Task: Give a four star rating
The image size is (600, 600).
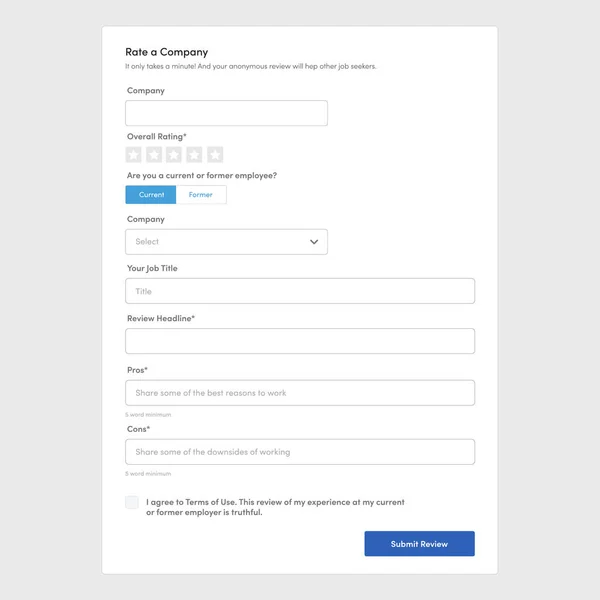Action: [194, 155]
